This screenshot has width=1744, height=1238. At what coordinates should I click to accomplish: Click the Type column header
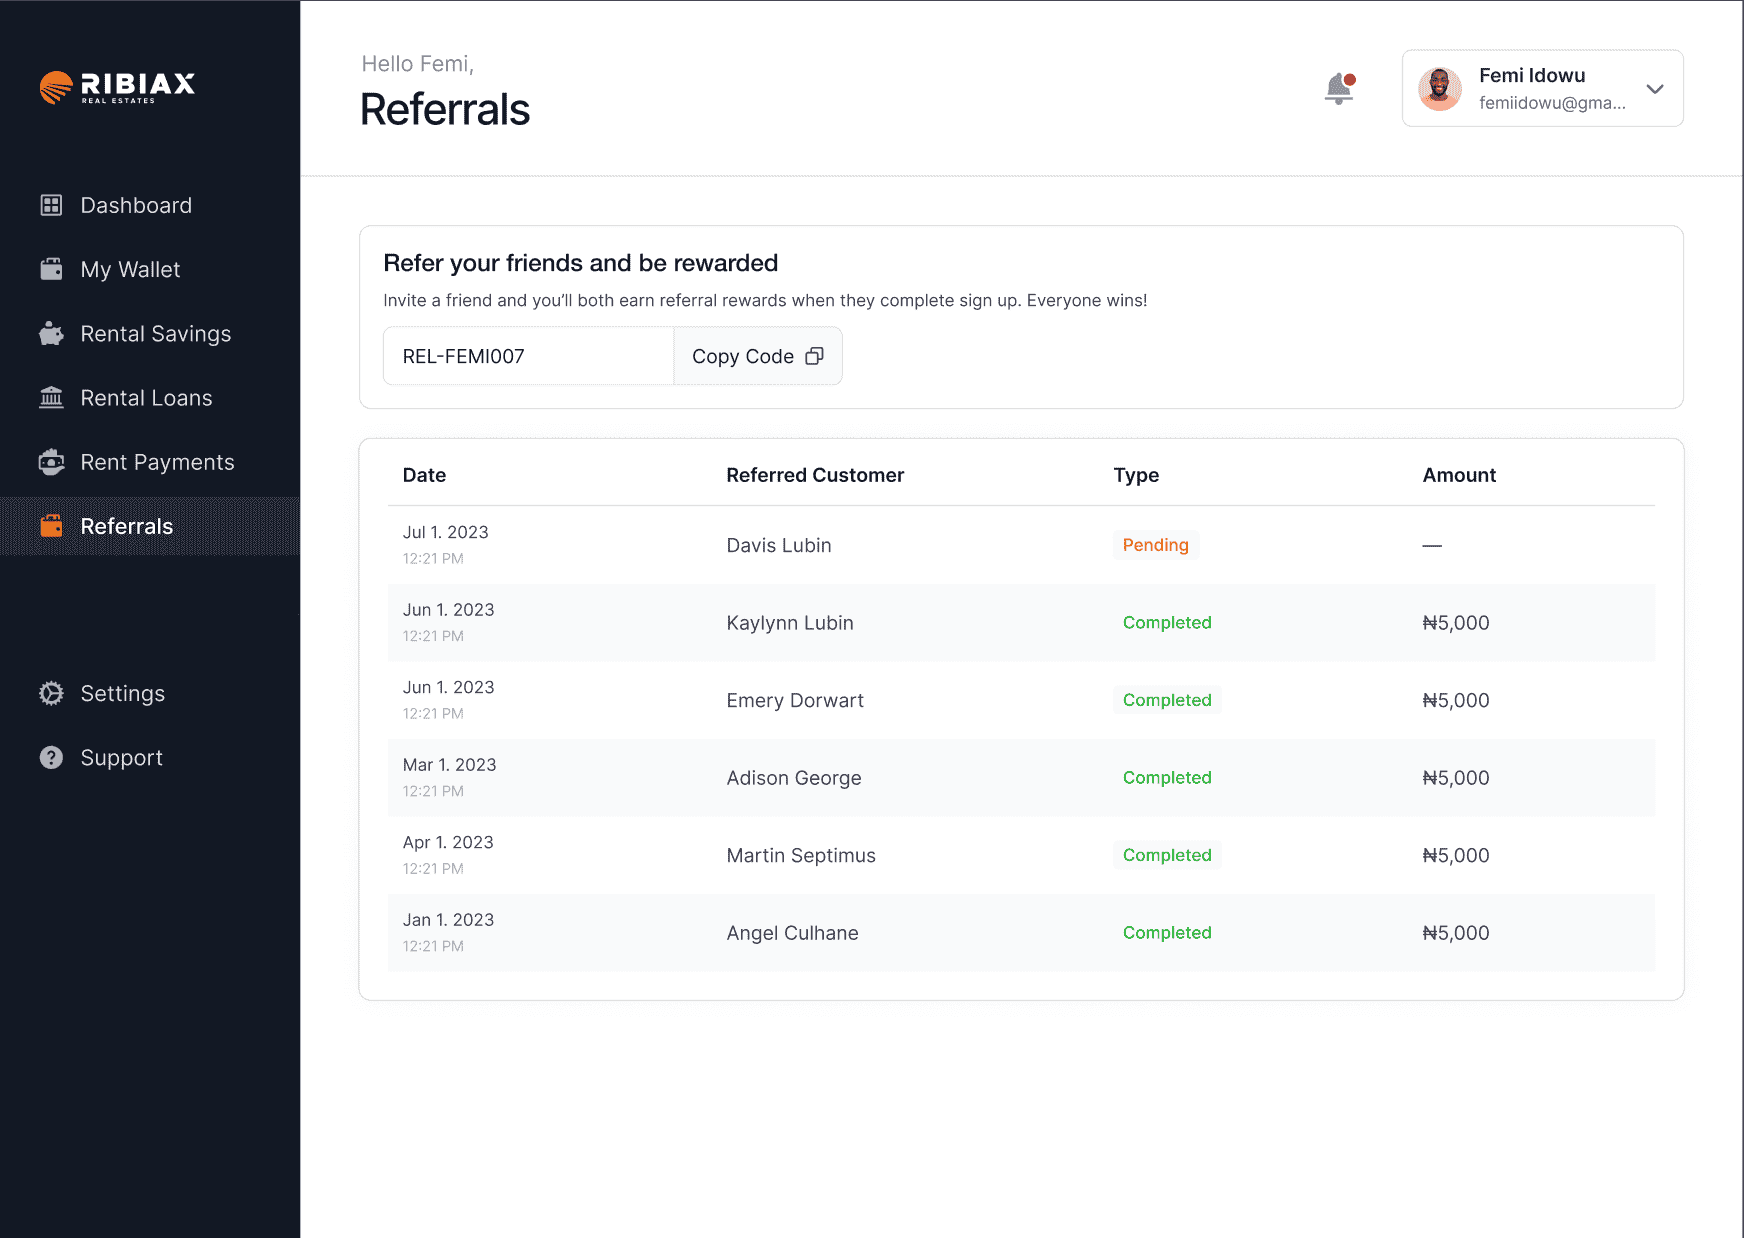(x=1136, y=475)
